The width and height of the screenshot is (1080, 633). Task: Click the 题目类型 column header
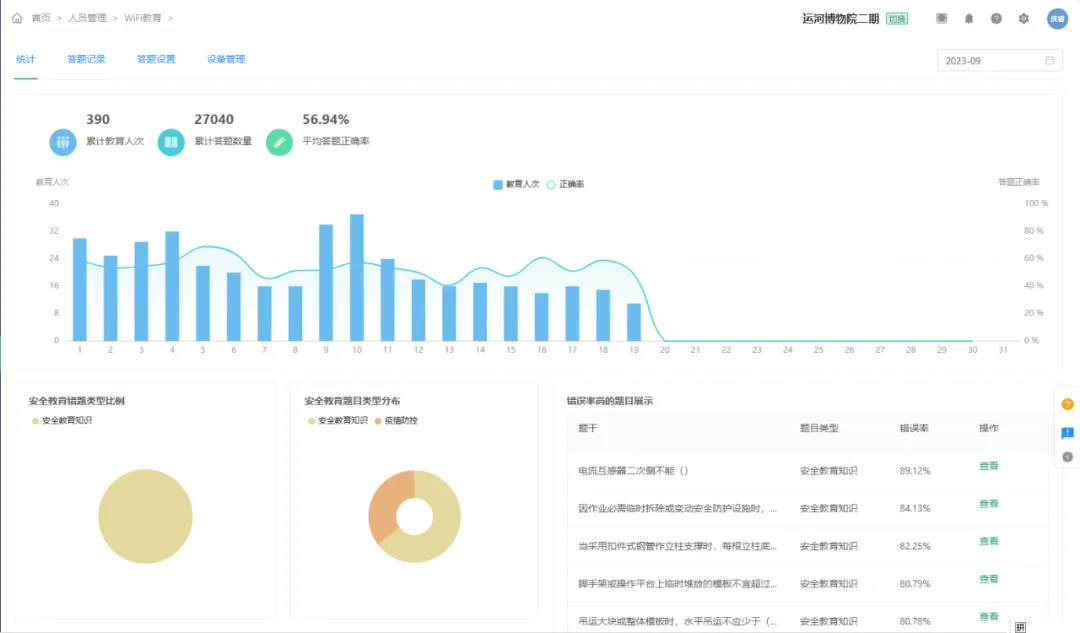tap(819, 428)
